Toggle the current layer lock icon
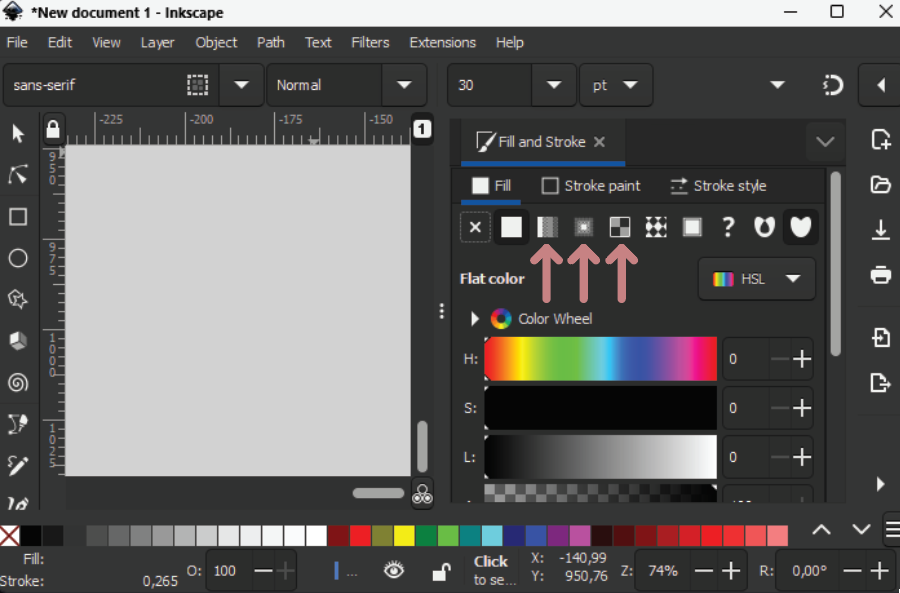 point(440,571)
